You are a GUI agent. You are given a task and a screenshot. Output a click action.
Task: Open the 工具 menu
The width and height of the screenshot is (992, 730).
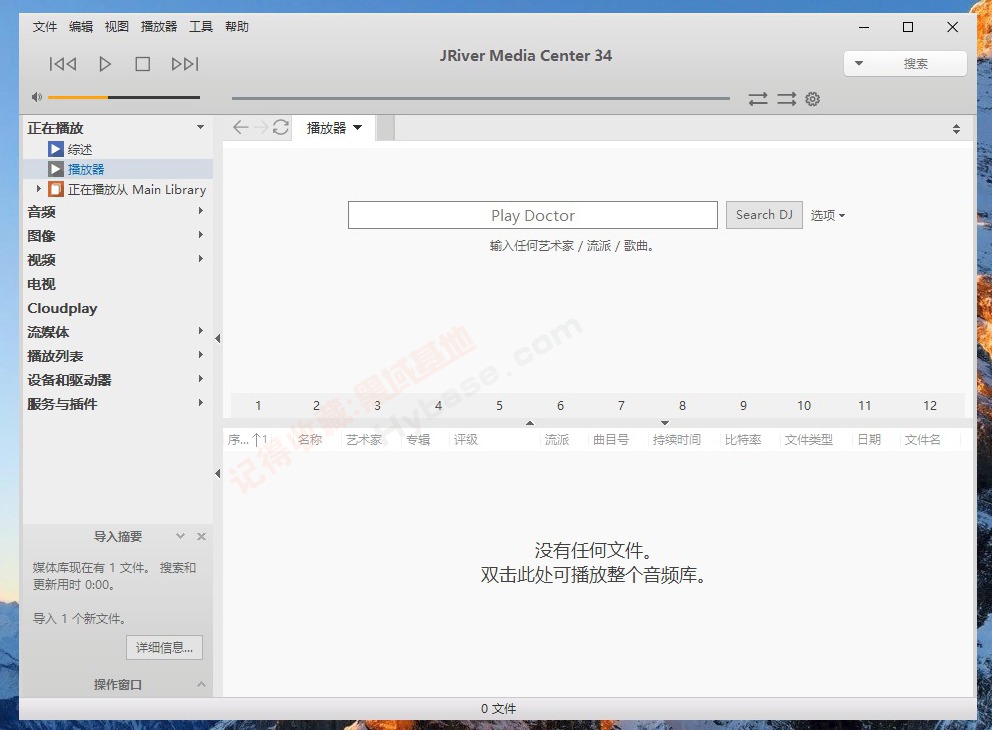[x=201, y=27]
